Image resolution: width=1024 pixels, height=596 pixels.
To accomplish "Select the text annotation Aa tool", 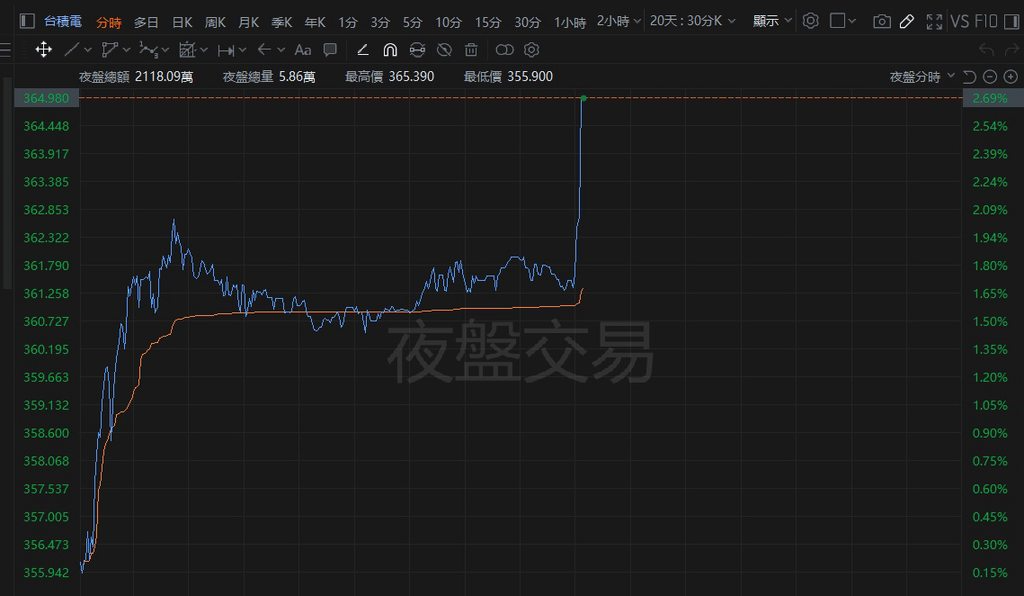I will click(303, 49).
